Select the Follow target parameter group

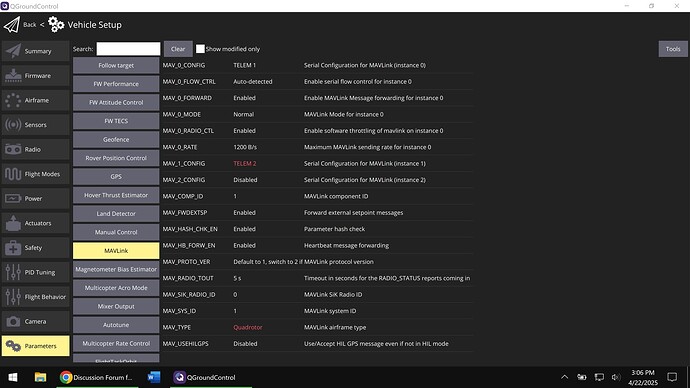coord(116,65)
